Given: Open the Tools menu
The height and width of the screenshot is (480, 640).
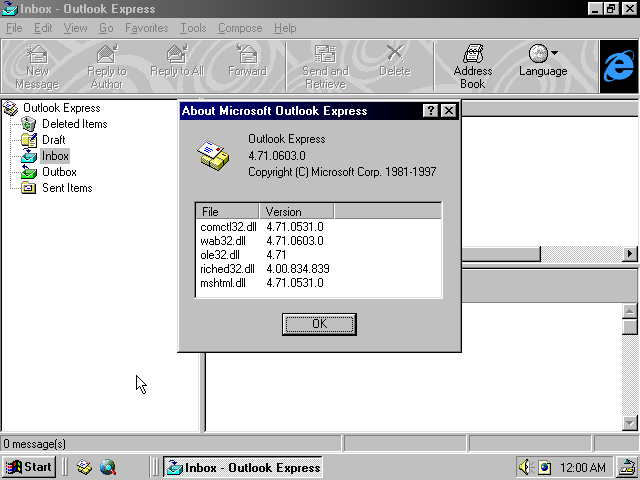Looking at the screenshot, I should [x=193, y=28].
